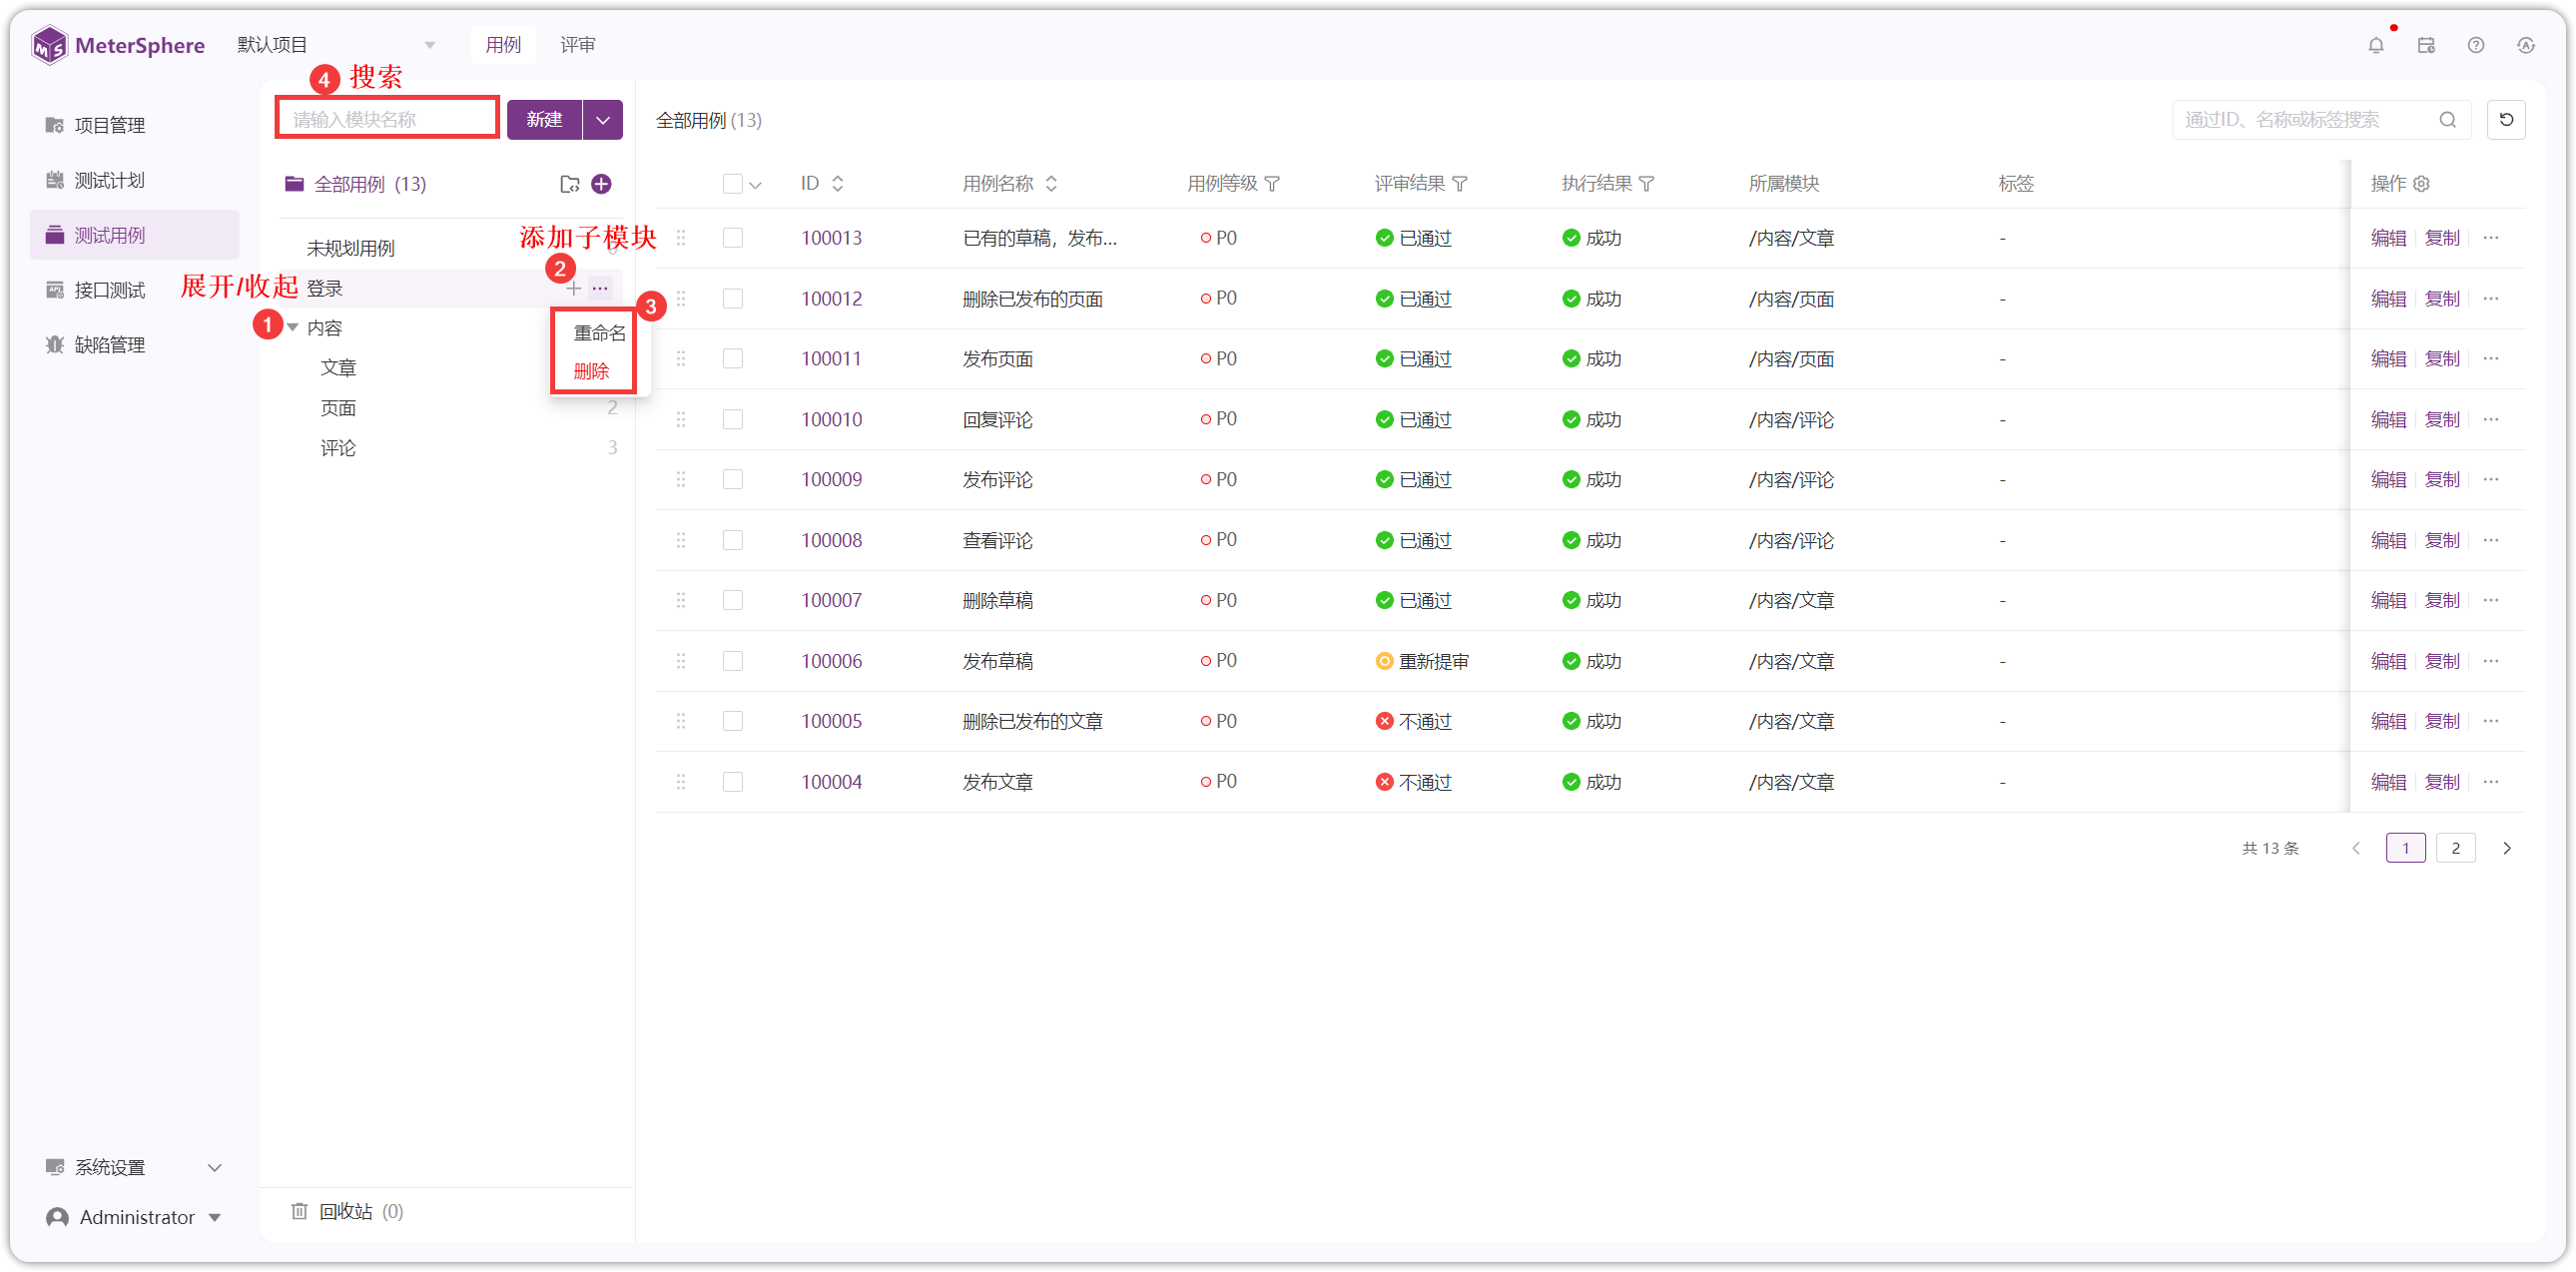Click the plus icon on the 登录 module row
The image size is (2576, 1272).
573,288
